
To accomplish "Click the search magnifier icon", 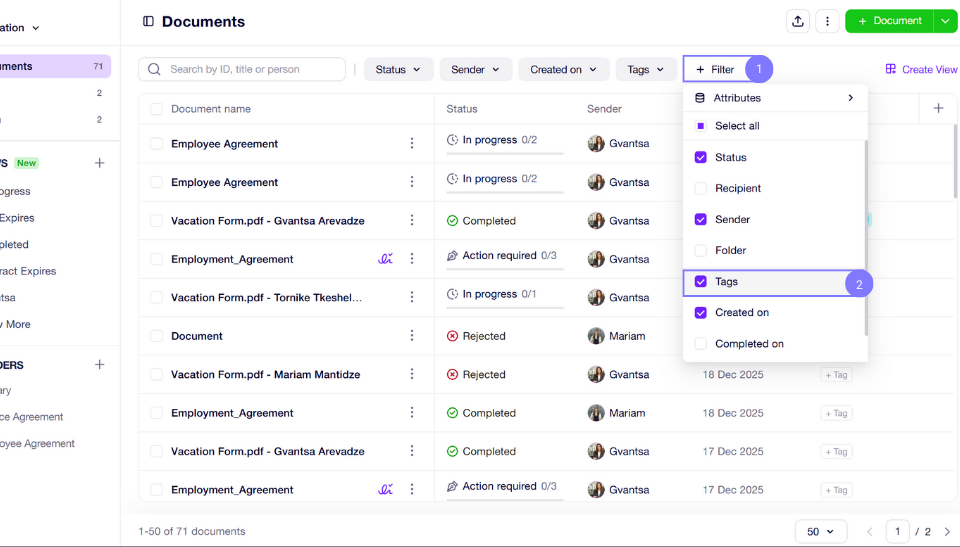I will coord(154,69).
